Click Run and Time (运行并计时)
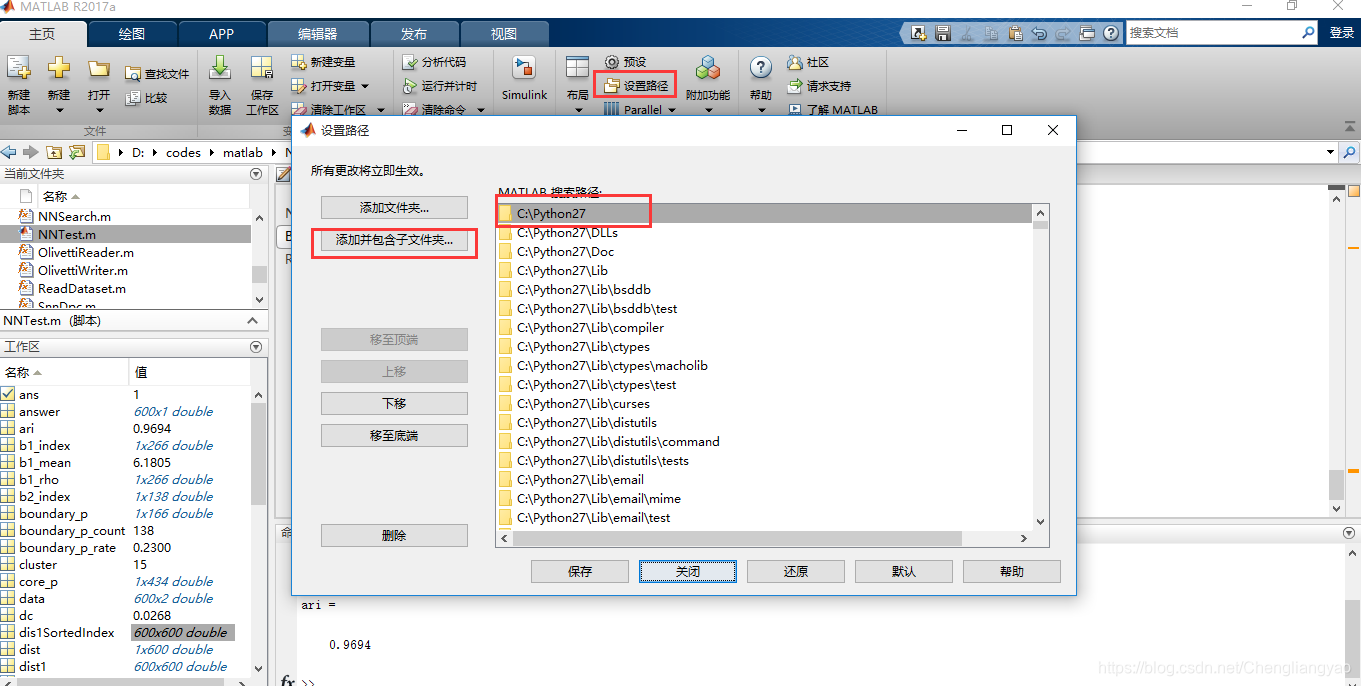 click(x=440, y=86)
